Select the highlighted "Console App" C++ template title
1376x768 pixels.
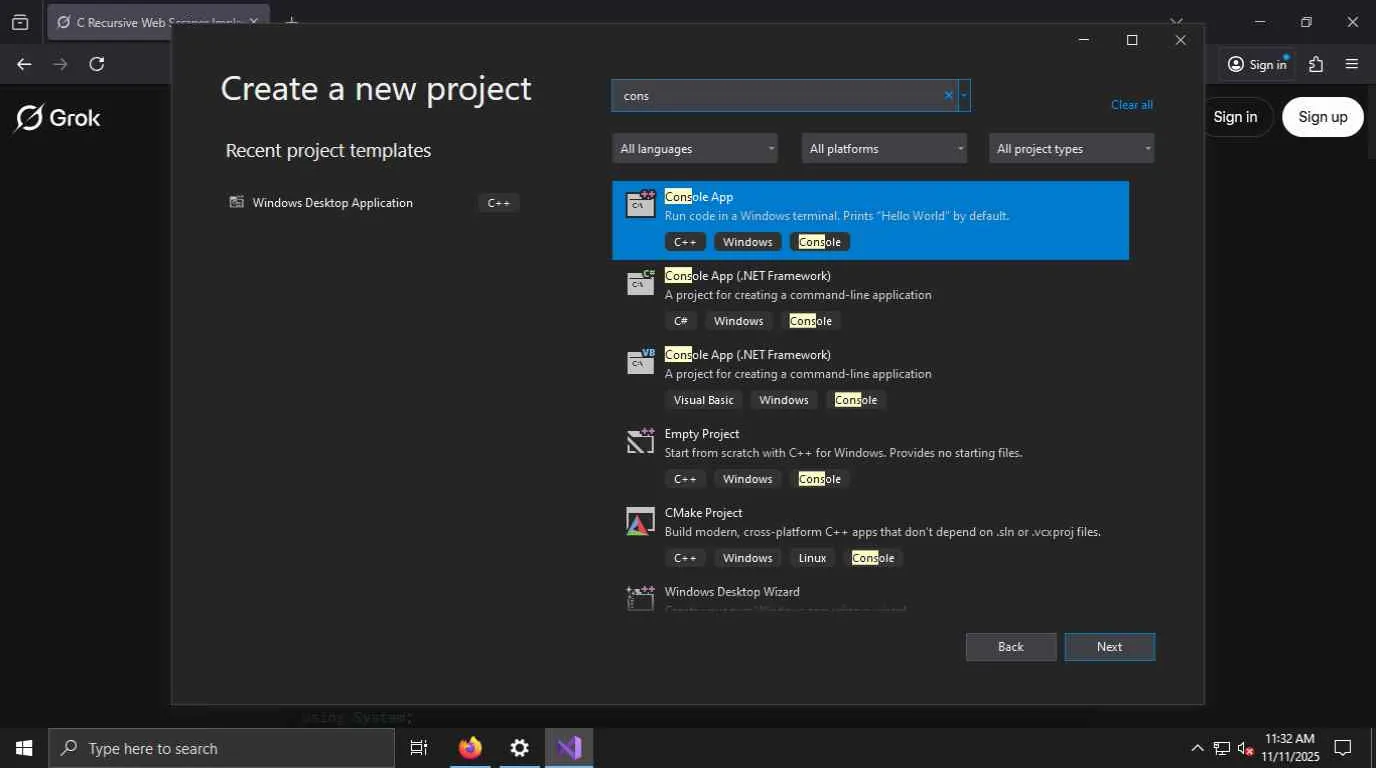coord(699,197)
